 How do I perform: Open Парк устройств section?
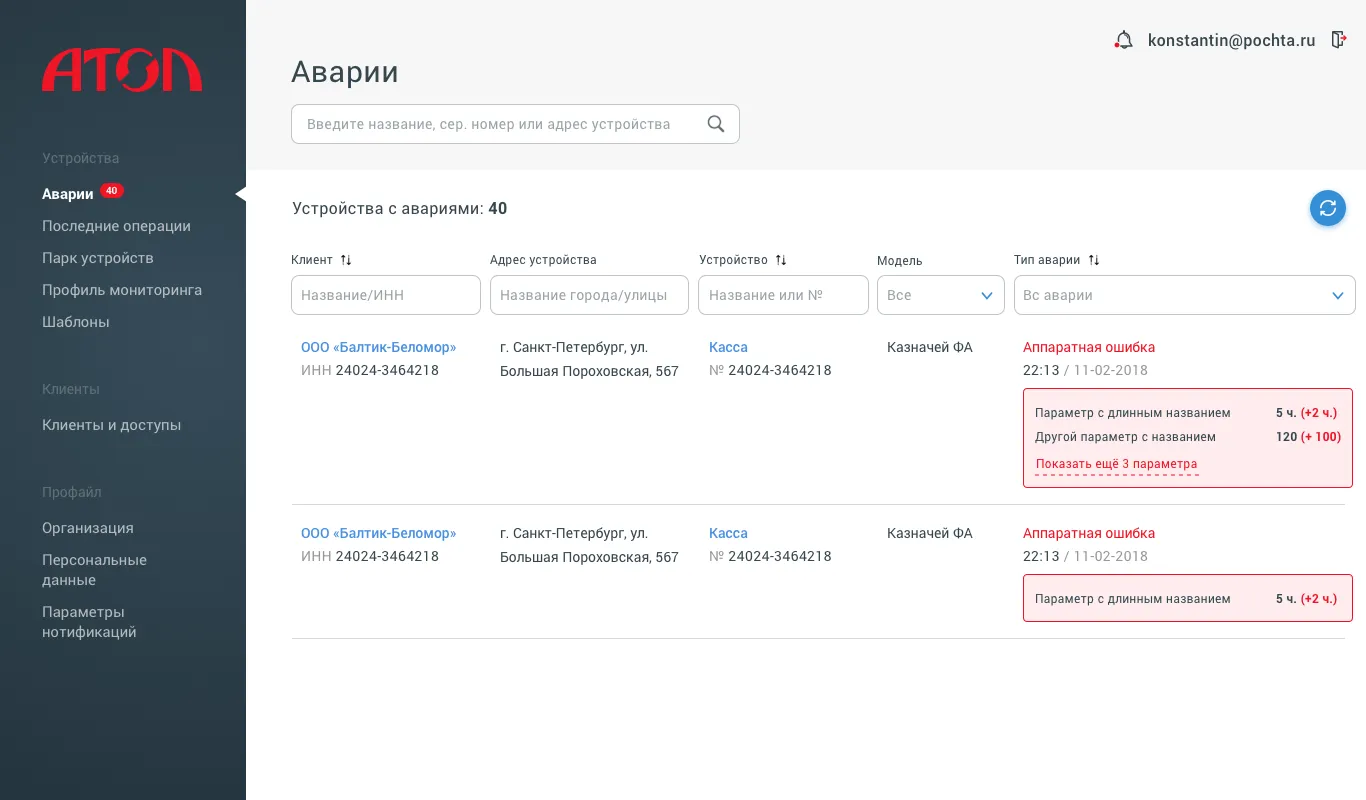98,258
